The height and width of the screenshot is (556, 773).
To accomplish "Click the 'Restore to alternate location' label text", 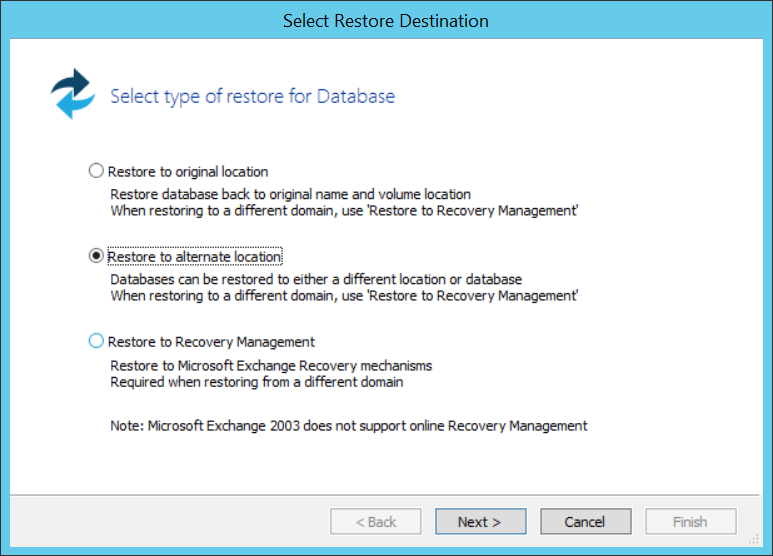I will (195, 257).
